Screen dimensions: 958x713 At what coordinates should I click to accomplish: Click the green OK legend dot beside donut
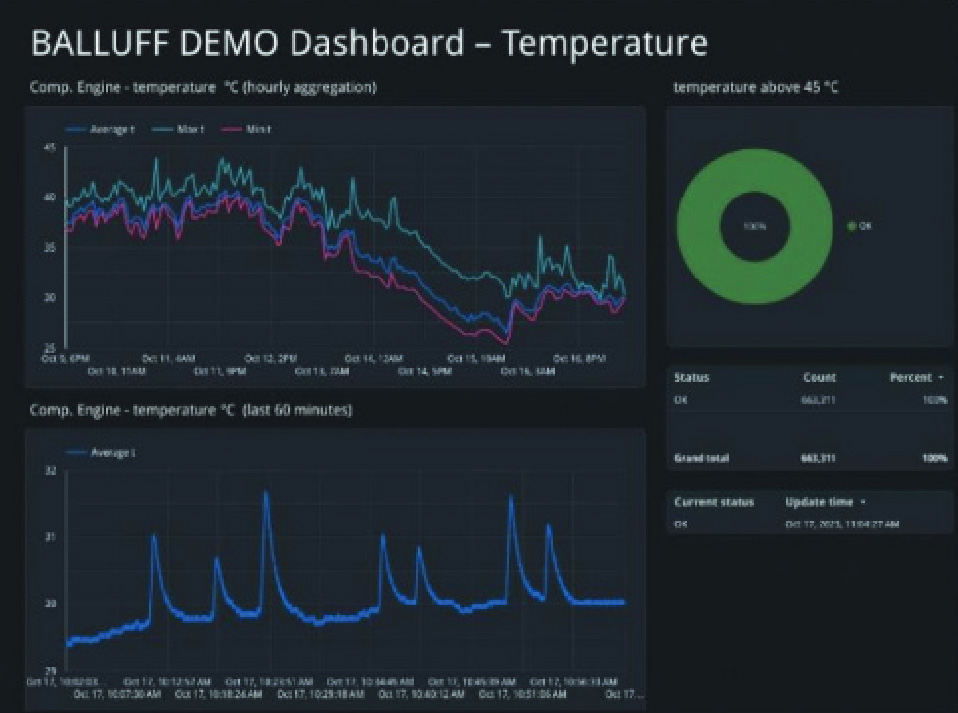(852, 226)
